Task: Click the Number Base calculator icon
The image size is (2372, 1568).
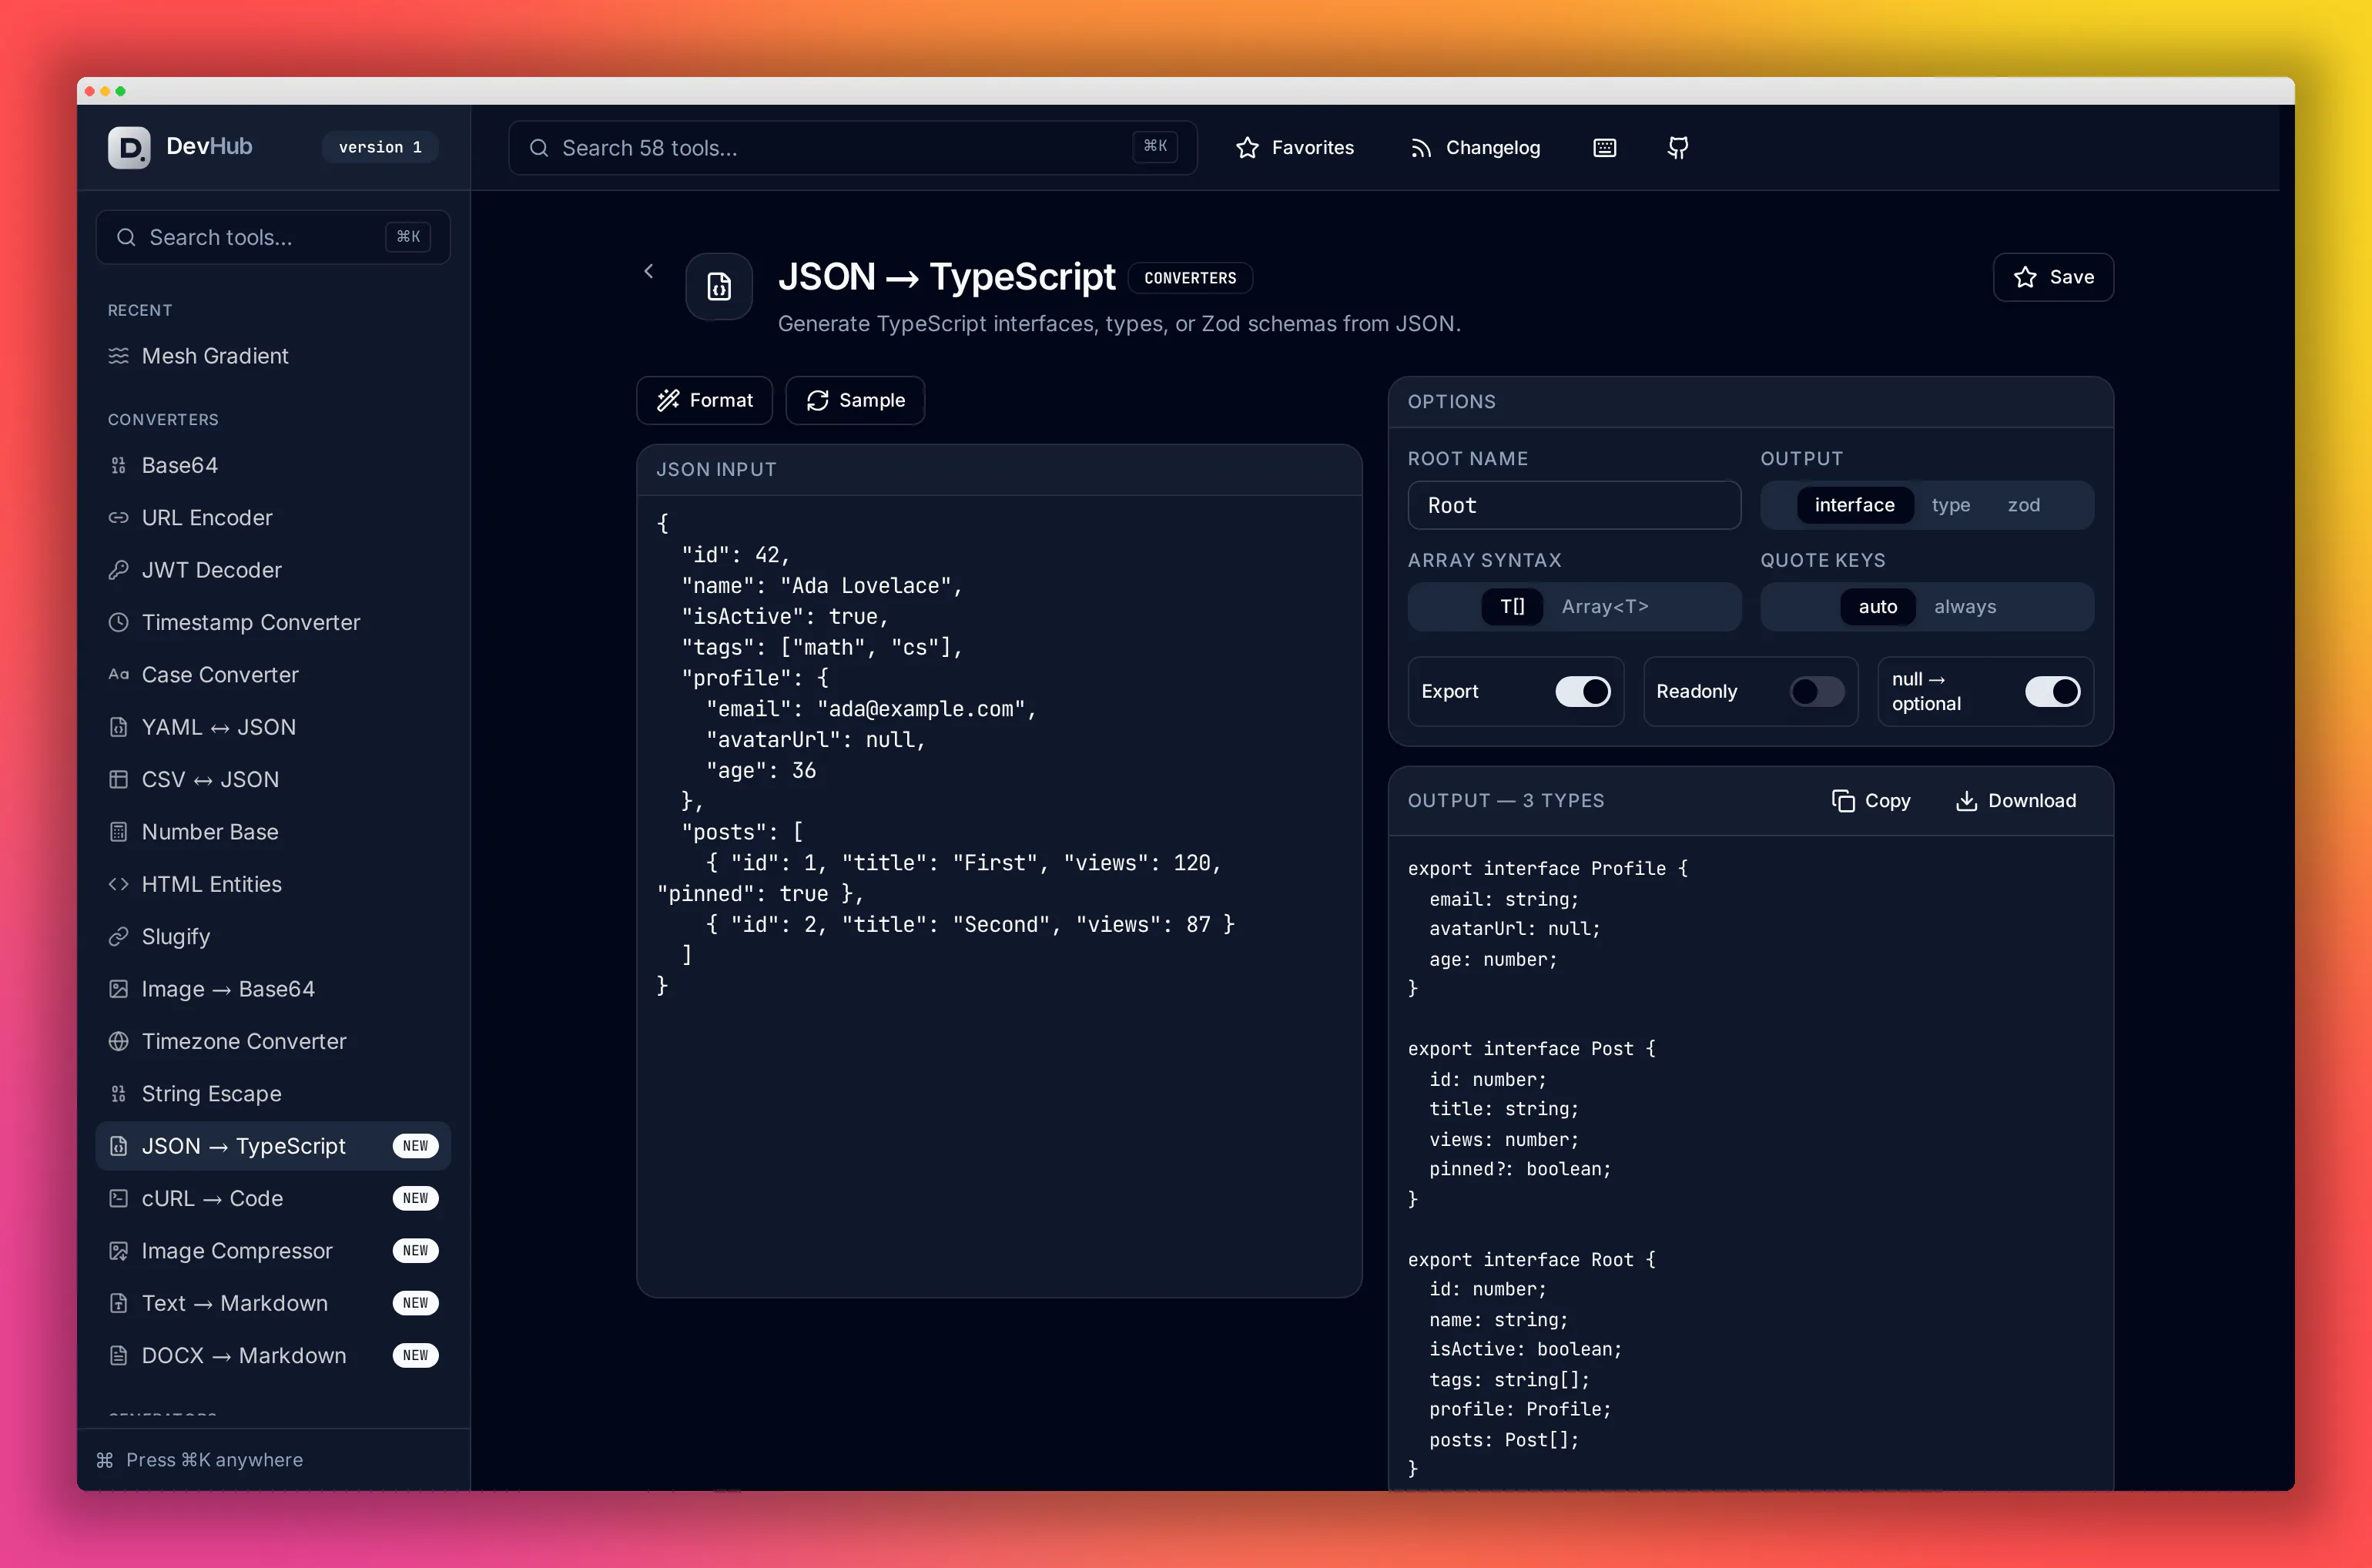Action: 118,831
